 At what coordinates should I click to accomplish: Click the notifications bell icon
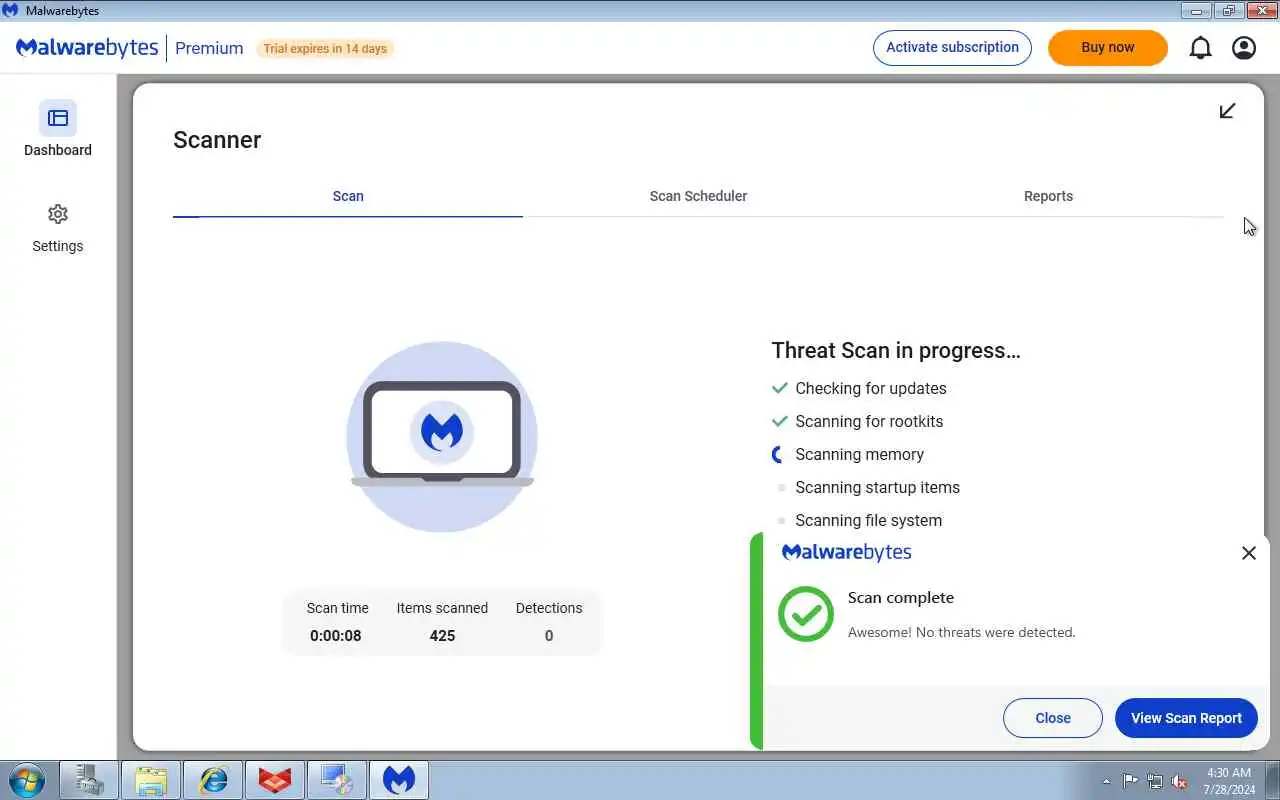1200,48
